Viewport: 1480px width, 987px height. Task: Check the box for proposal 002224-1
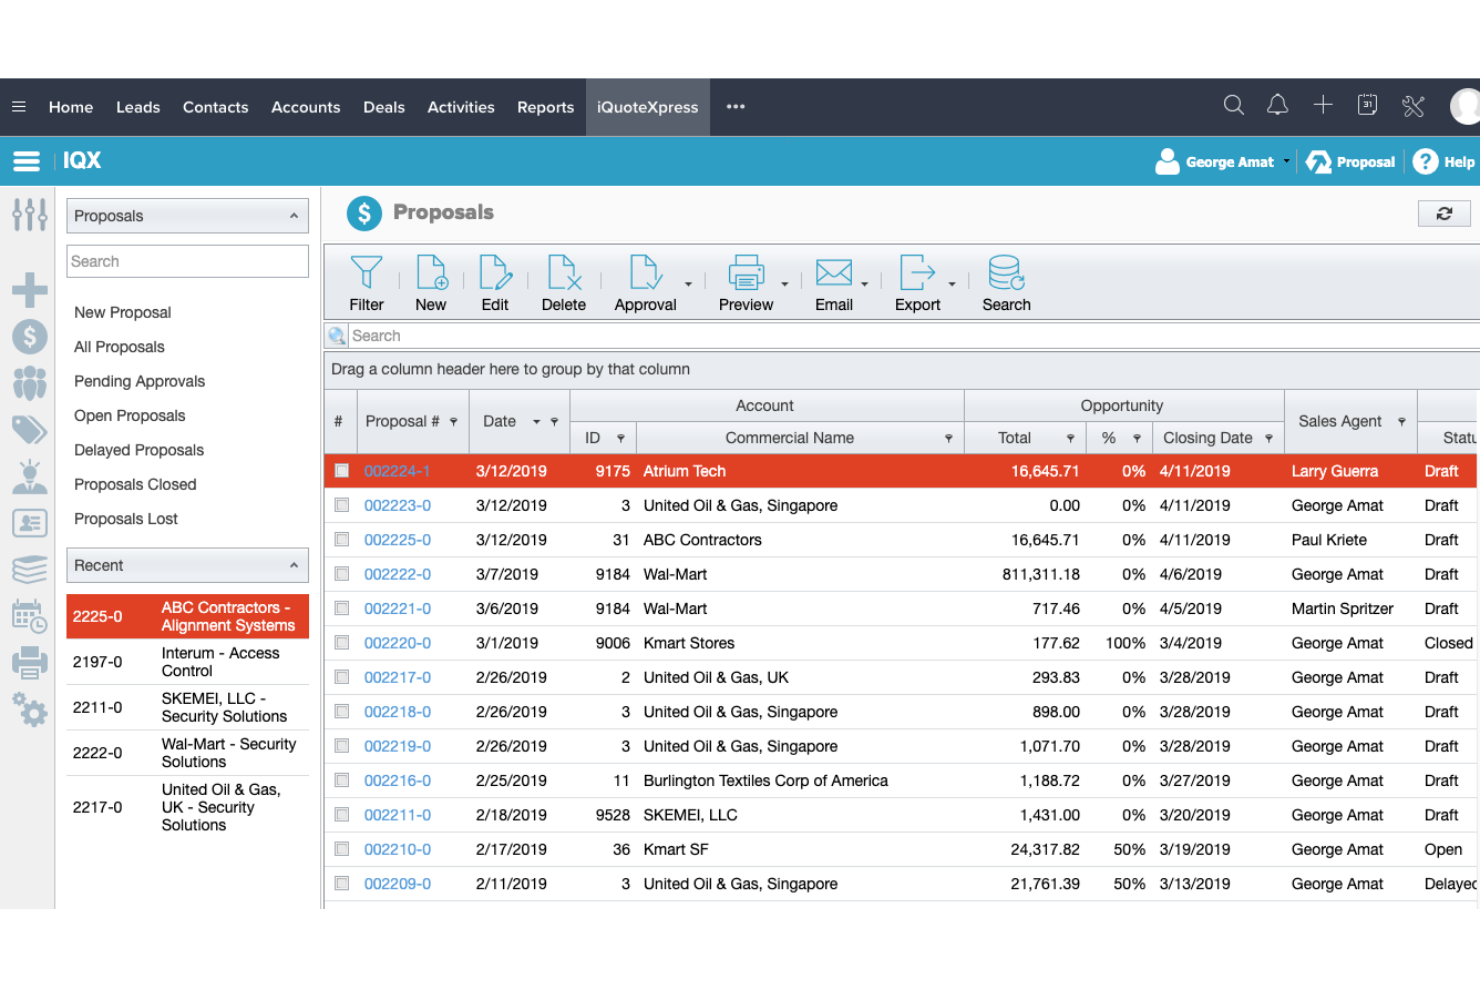(342, 470)
